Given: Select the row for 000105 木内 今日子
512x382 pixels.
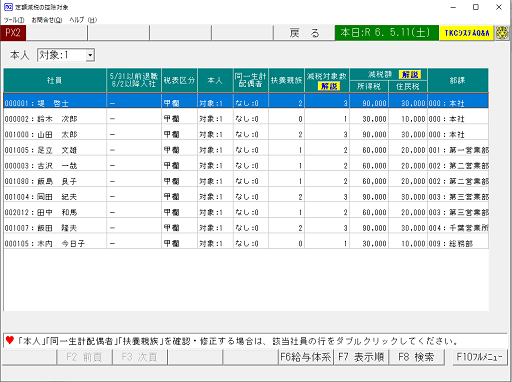Looking at the screenshot, I should pyautogui.click(x=246, y=243).
